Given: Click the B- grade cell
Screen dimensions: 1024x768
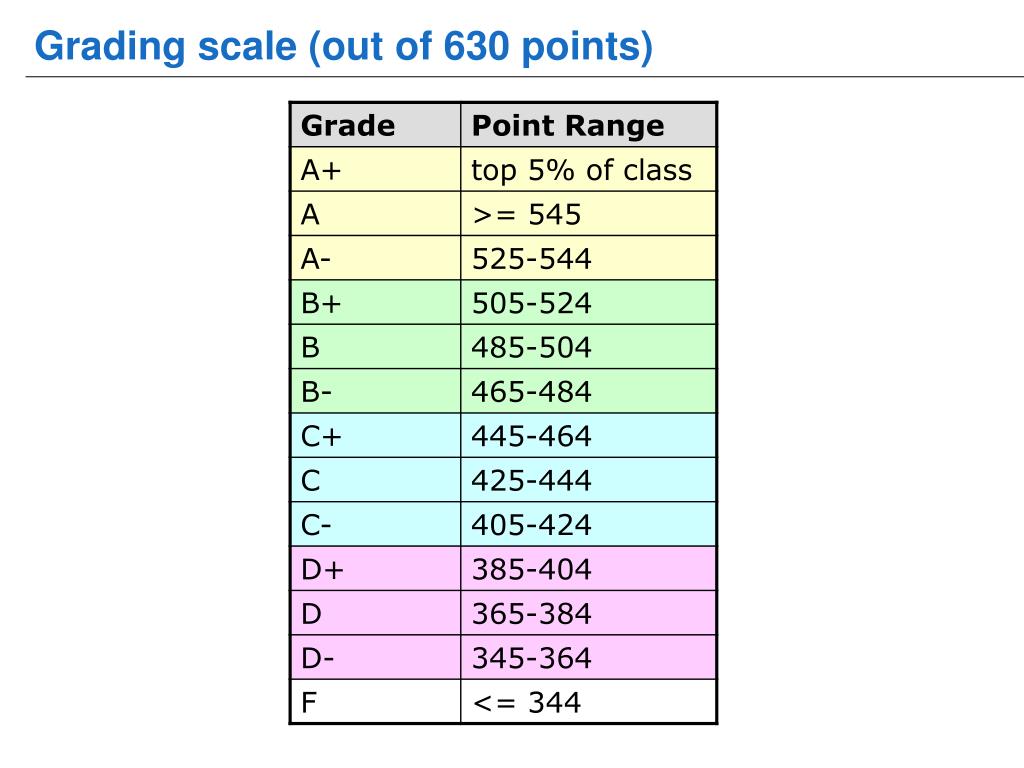Looking at the screenshot, I should click(376, 391).
